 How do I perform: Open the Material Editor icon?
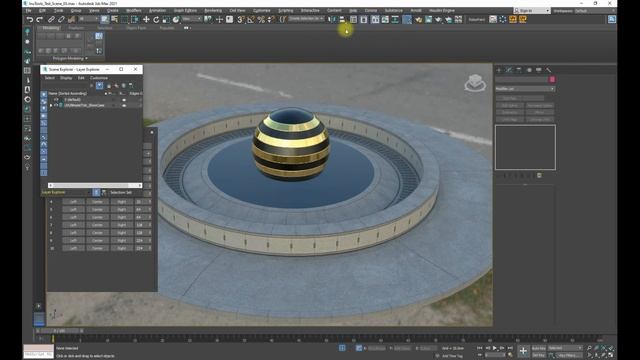(407, 19)
